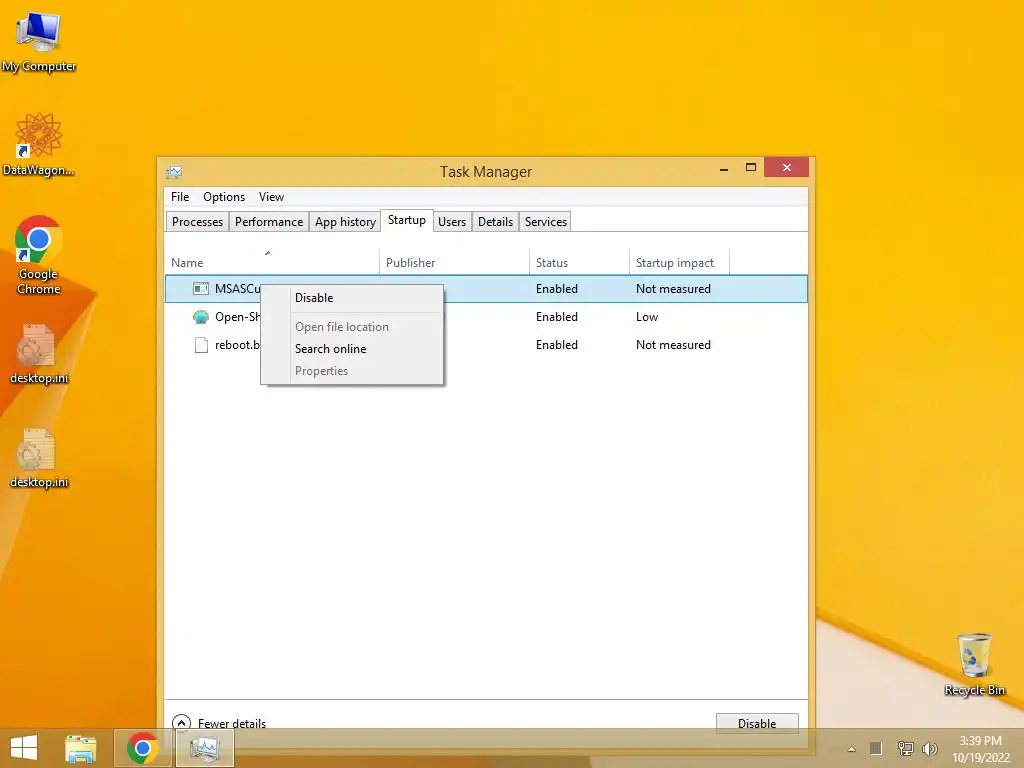Screen dimensions: 1024x768
Task: Click Task Manager taskbar icon
Action: coord(204,748)
